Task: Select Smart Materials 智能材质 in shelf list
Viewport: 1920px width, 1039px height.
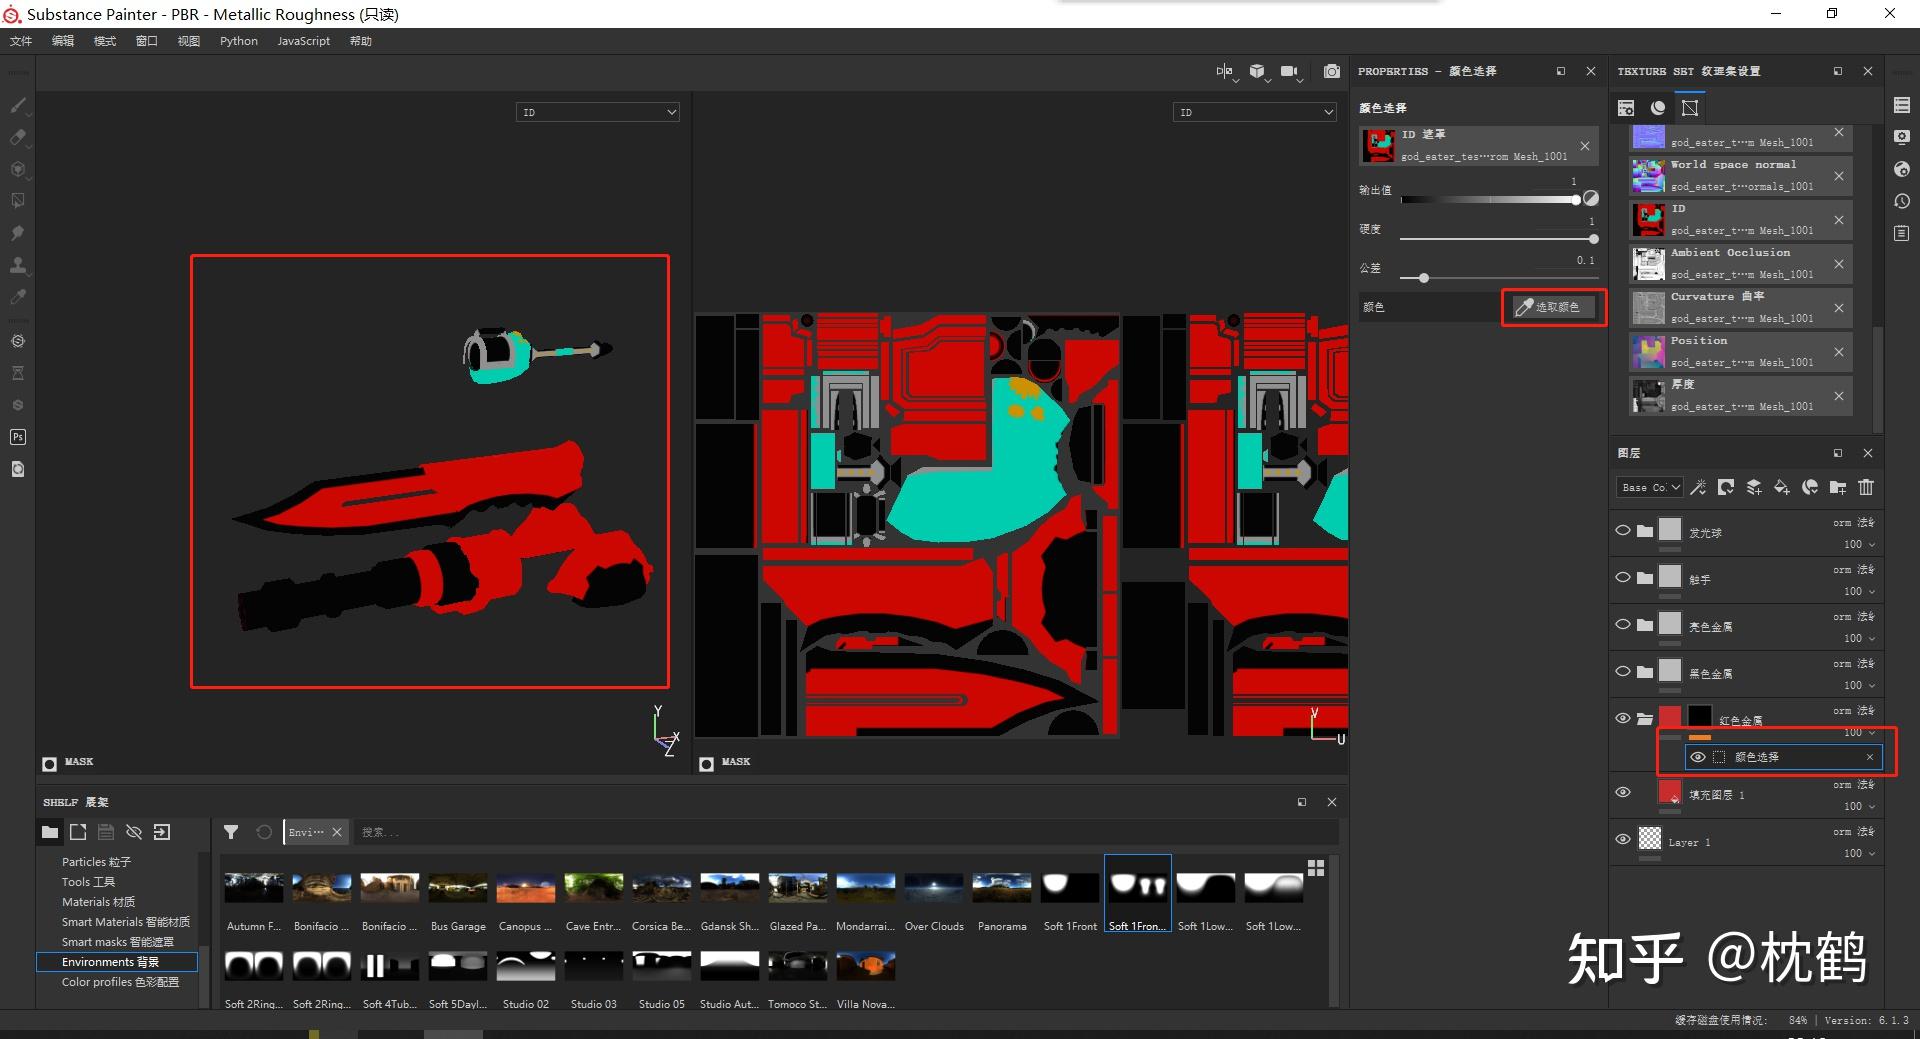Action: (125, 922)
